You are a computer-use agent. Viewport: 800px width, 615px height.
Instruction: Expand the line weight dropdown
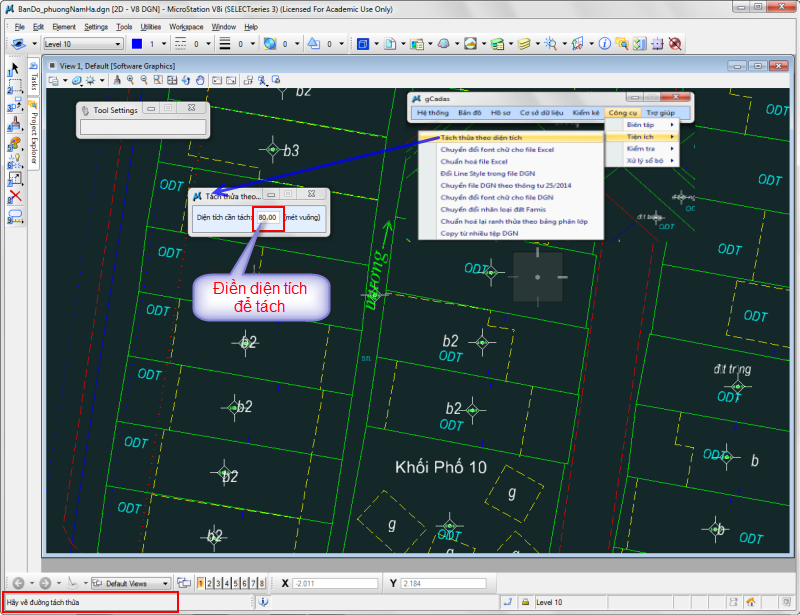[x=252, y=44]
